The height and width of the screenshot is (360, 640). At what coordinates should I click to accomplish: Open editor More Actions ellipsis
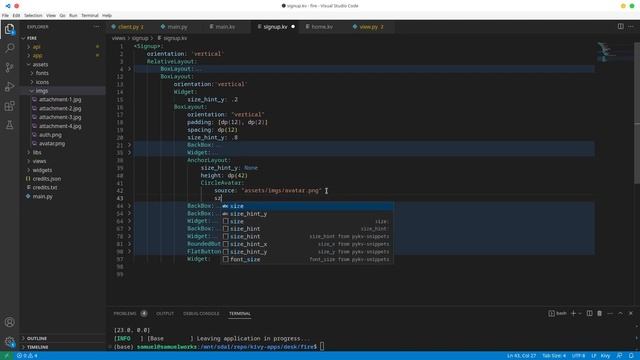coord(631,27)
